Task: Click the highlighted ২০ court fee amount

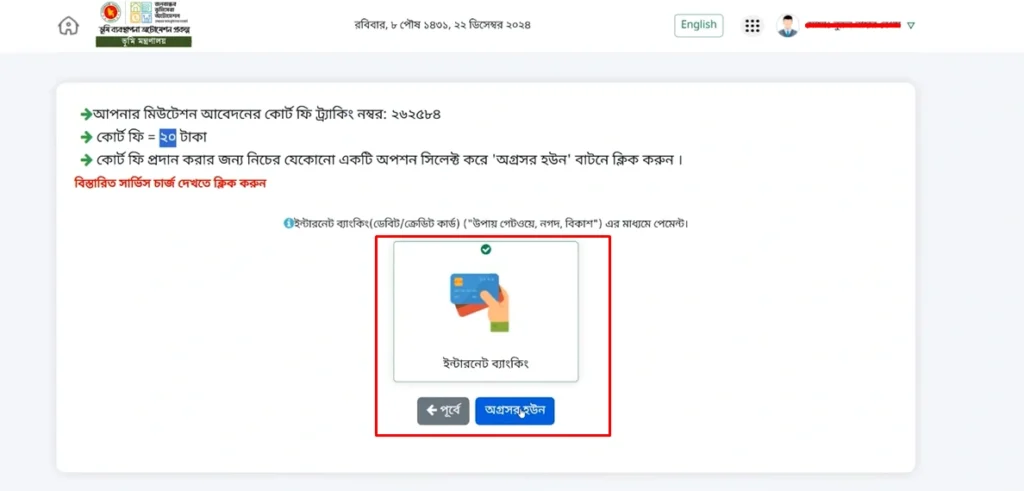Action: click(168, 137)
